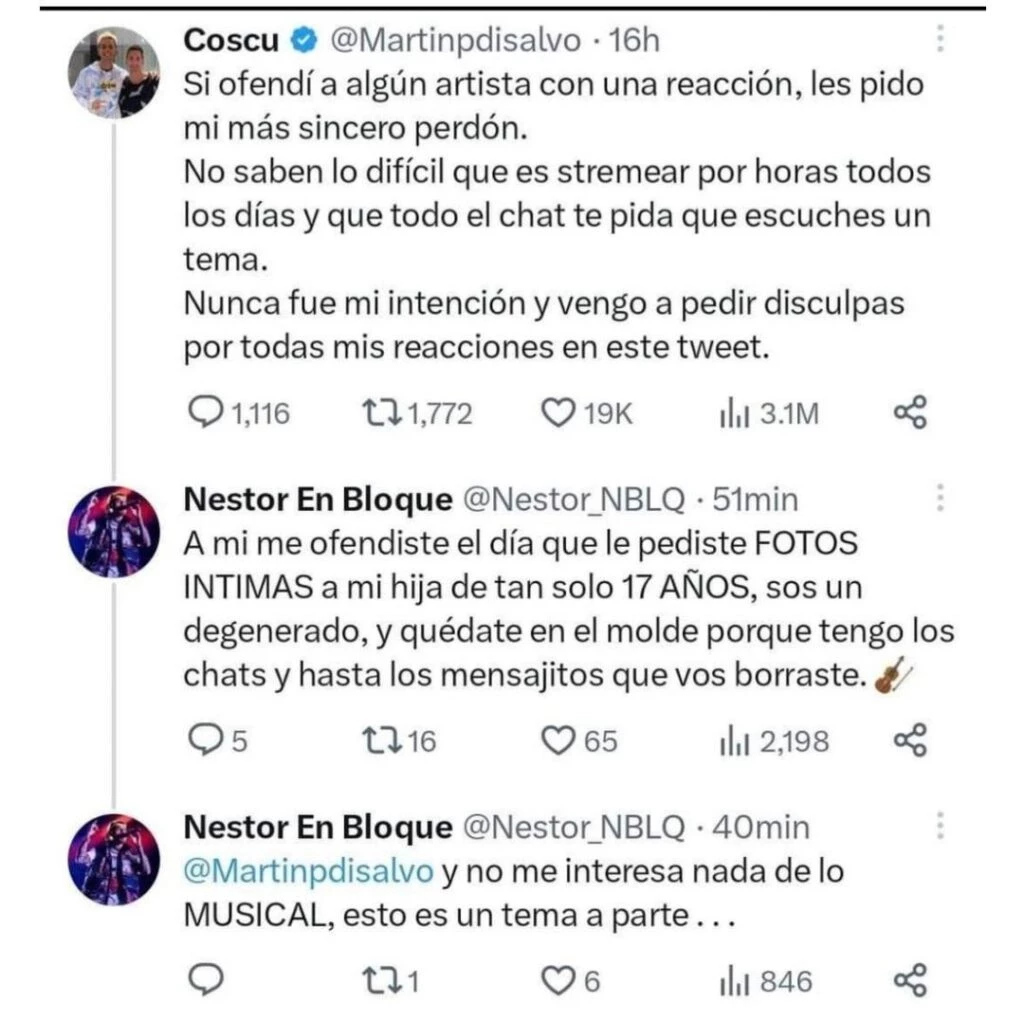Image resolution: width=1024 pixels, height=1021 pixels.
Task: Like Nestor's tweet with 65 likes
Action: (557, 740)
